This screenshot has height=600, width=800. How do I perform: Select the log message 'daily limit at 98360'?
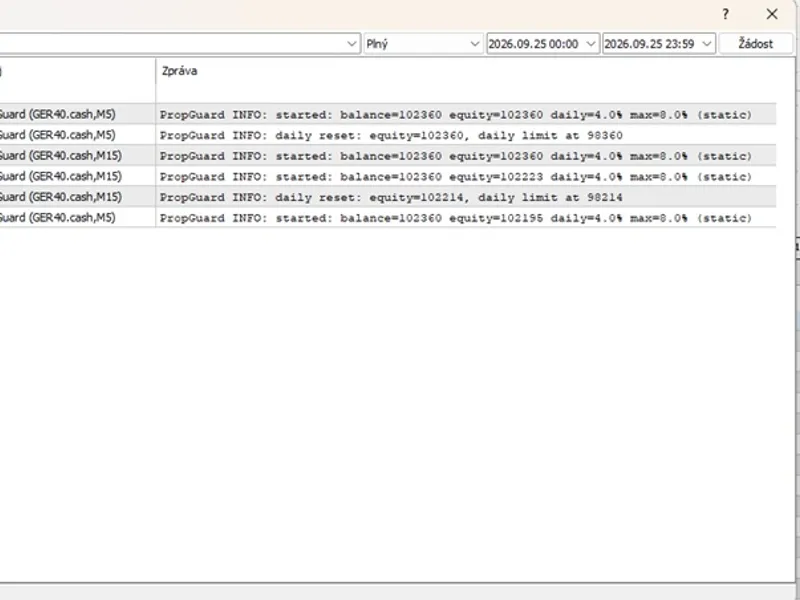click(391, 136)
